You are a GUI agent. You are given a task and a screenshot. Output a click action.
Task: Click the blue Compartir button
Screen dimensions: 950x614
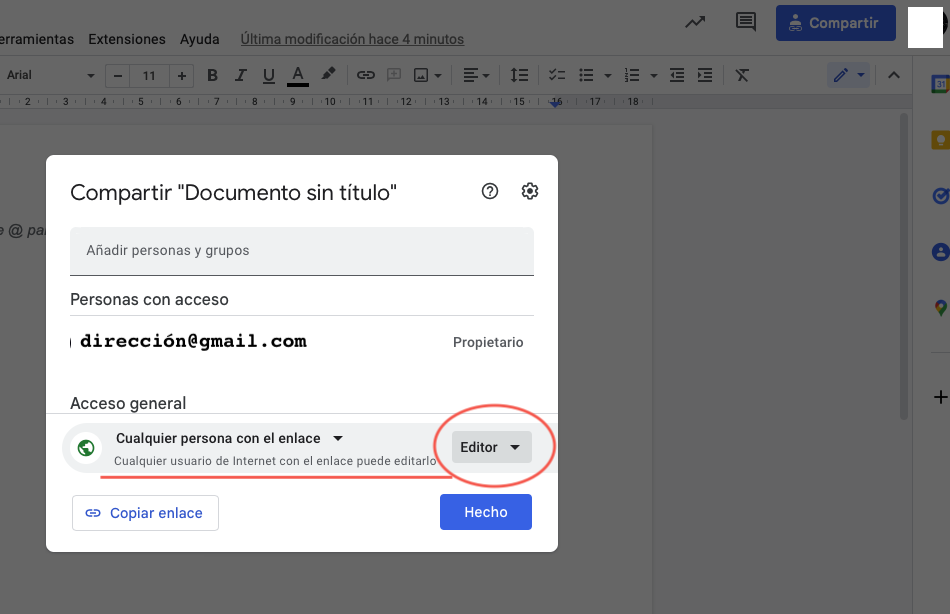click(835, 23)
